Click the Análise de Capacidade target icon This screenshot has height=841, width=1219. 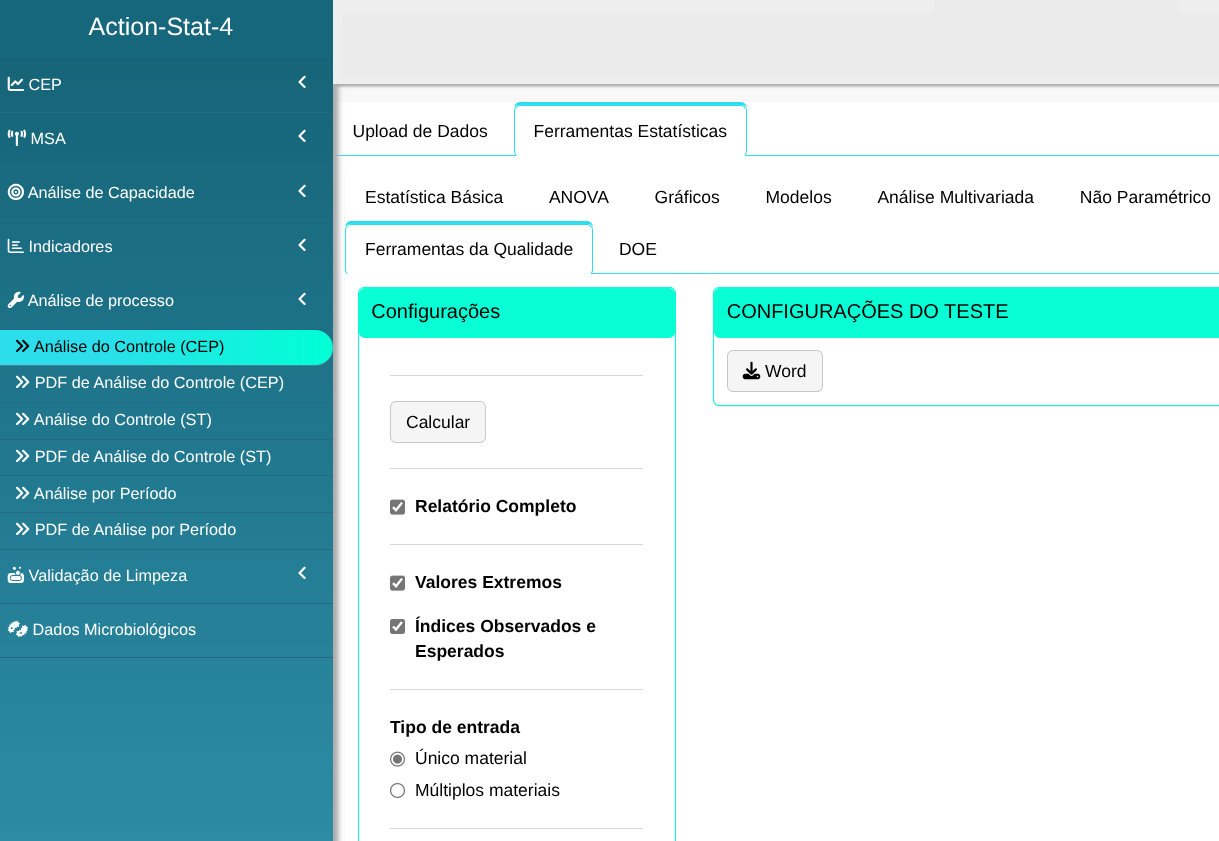(16, 192)
